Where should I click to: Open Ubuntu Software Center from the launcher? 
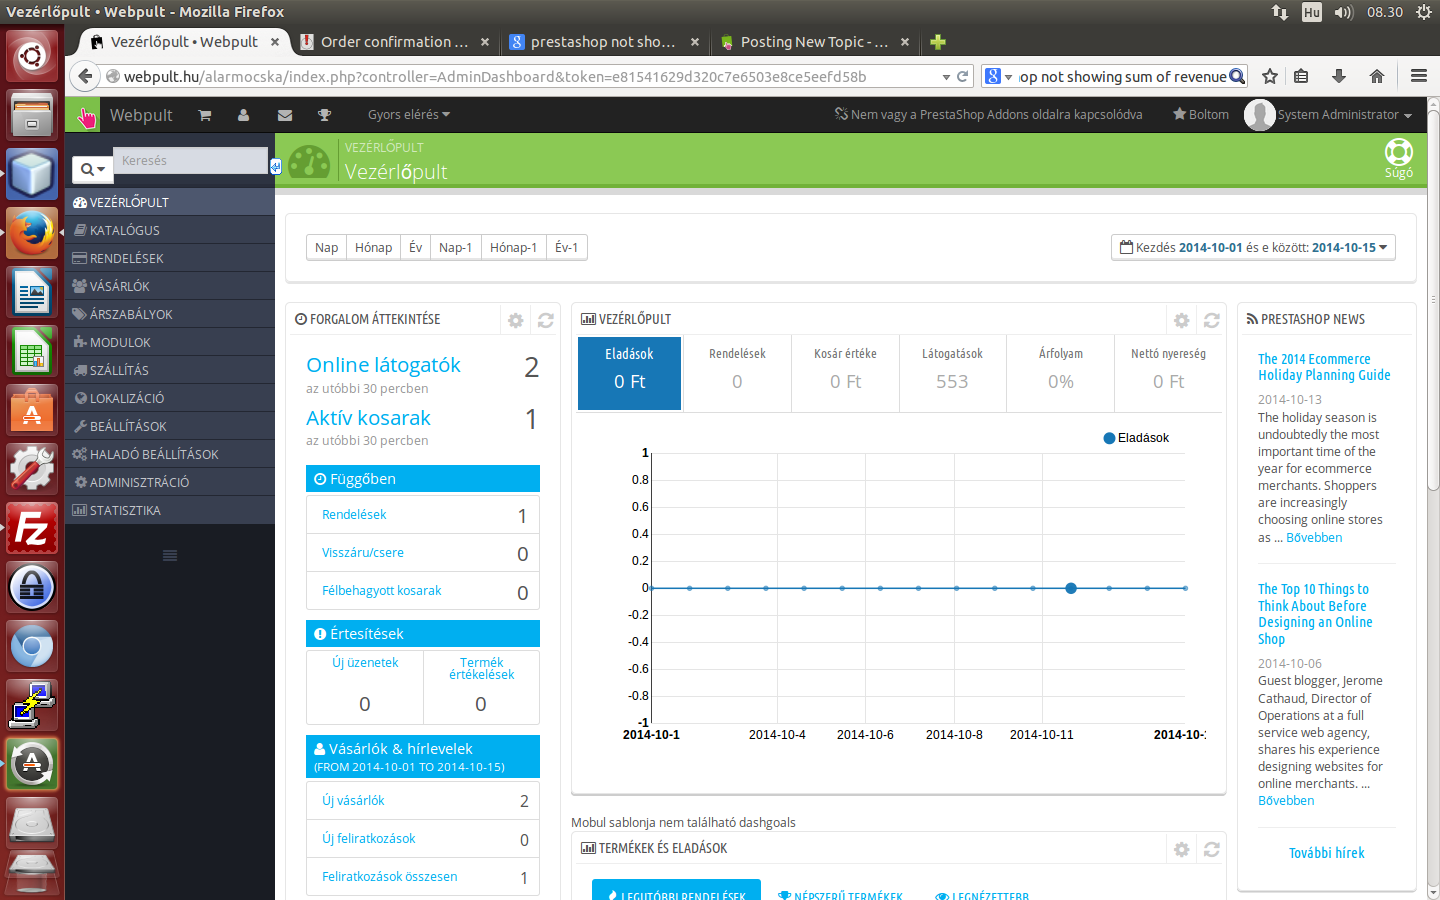(32, 410)
